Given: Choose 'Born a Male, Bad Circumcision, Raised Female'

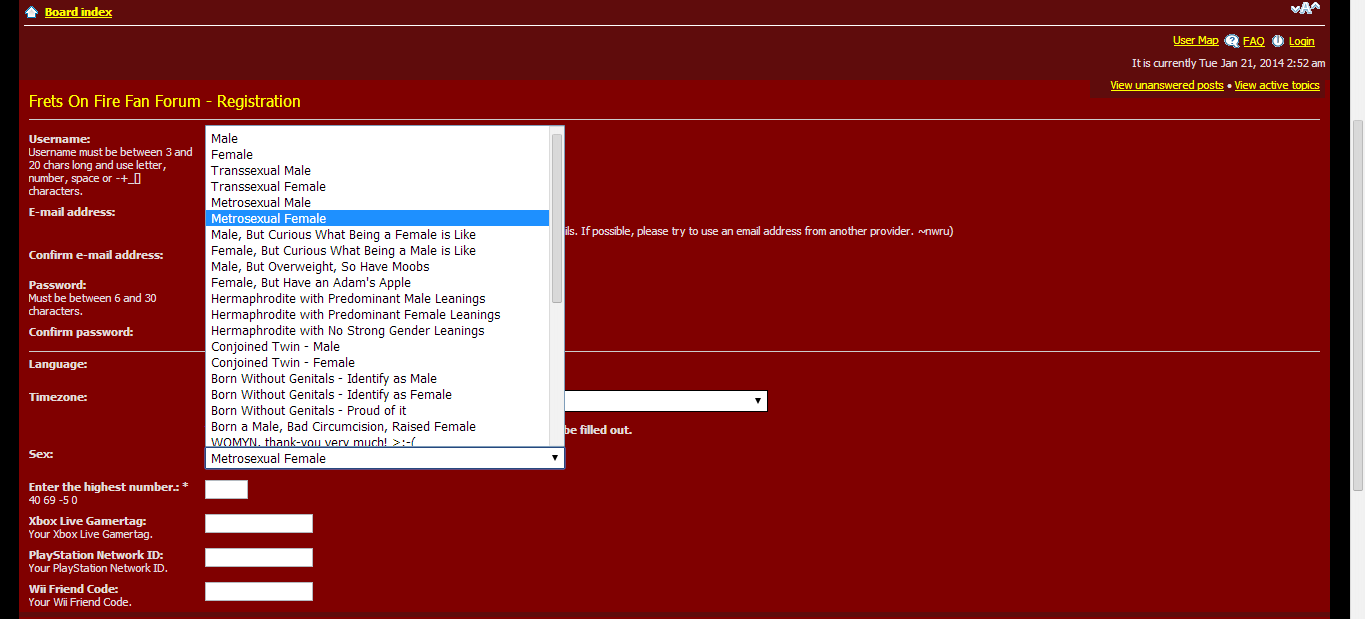Looking at the screenshot, I should [378, 427].
